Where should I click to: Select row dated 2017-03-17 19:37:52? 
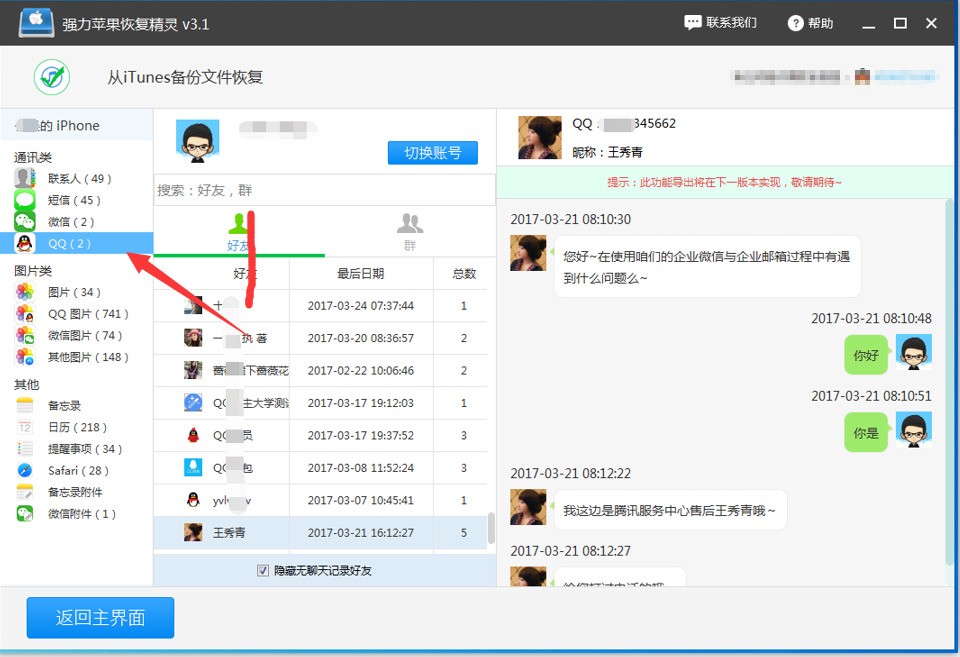tap(320, 435)
